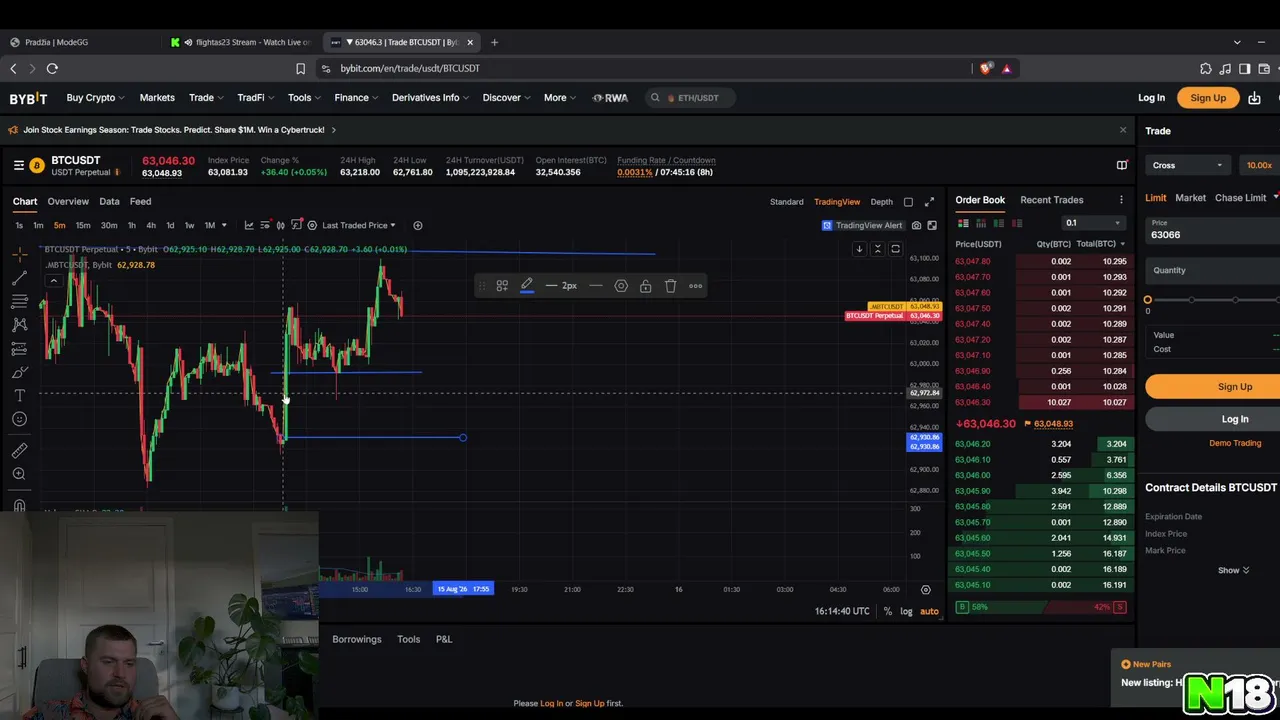The width and height of the screenshot is (1280, 720).
Task: Open the forecasting and measurement tools
Action: click(x=19, y=349)
